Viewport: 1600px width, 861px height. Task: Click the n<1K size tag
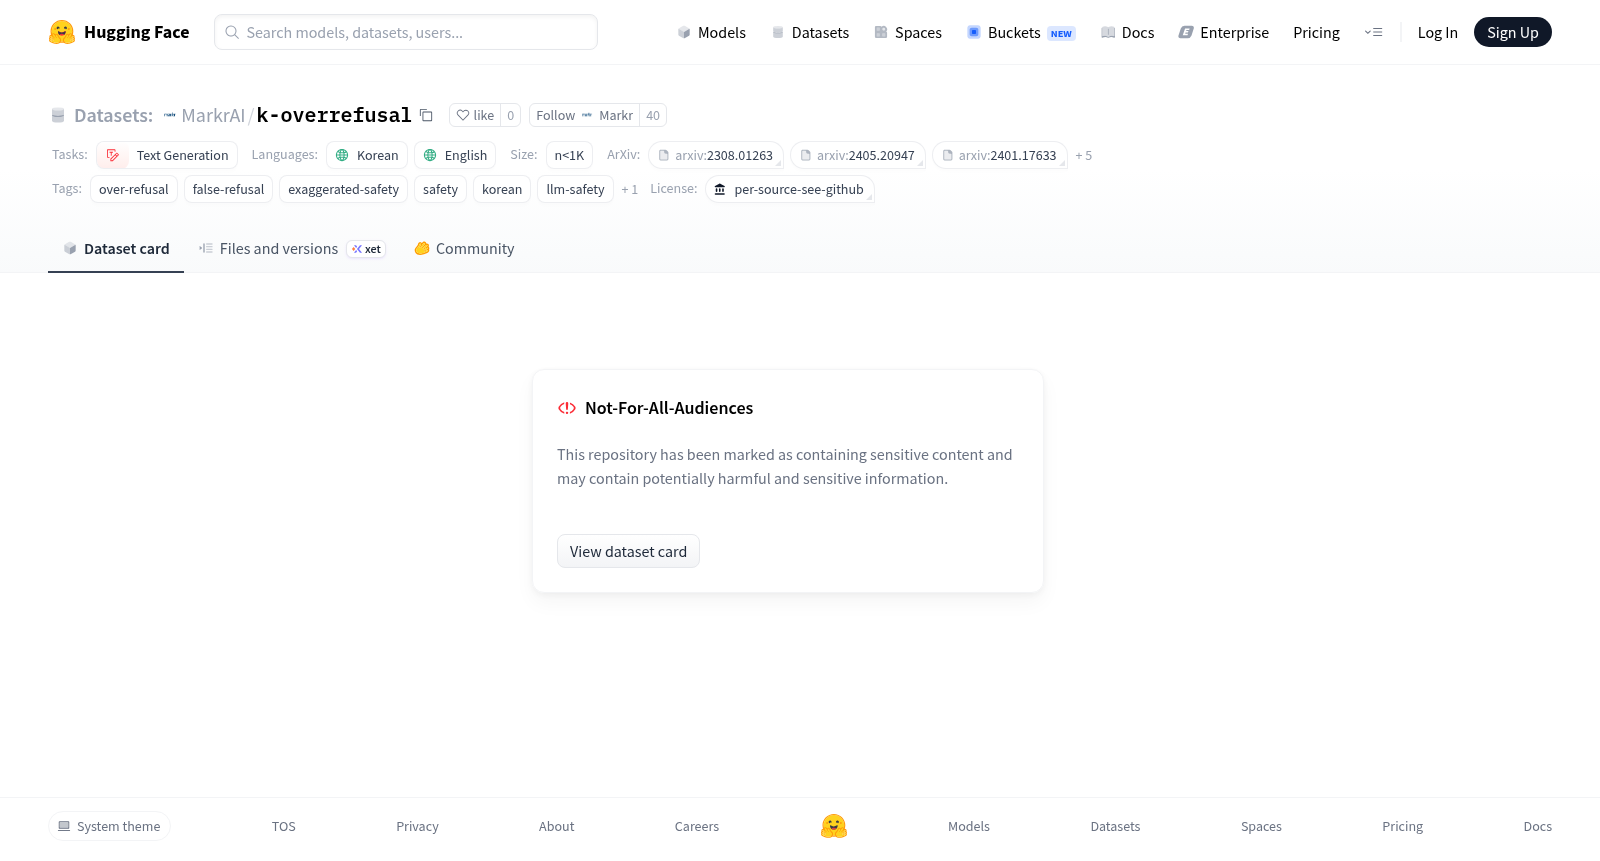pos(569,155)
